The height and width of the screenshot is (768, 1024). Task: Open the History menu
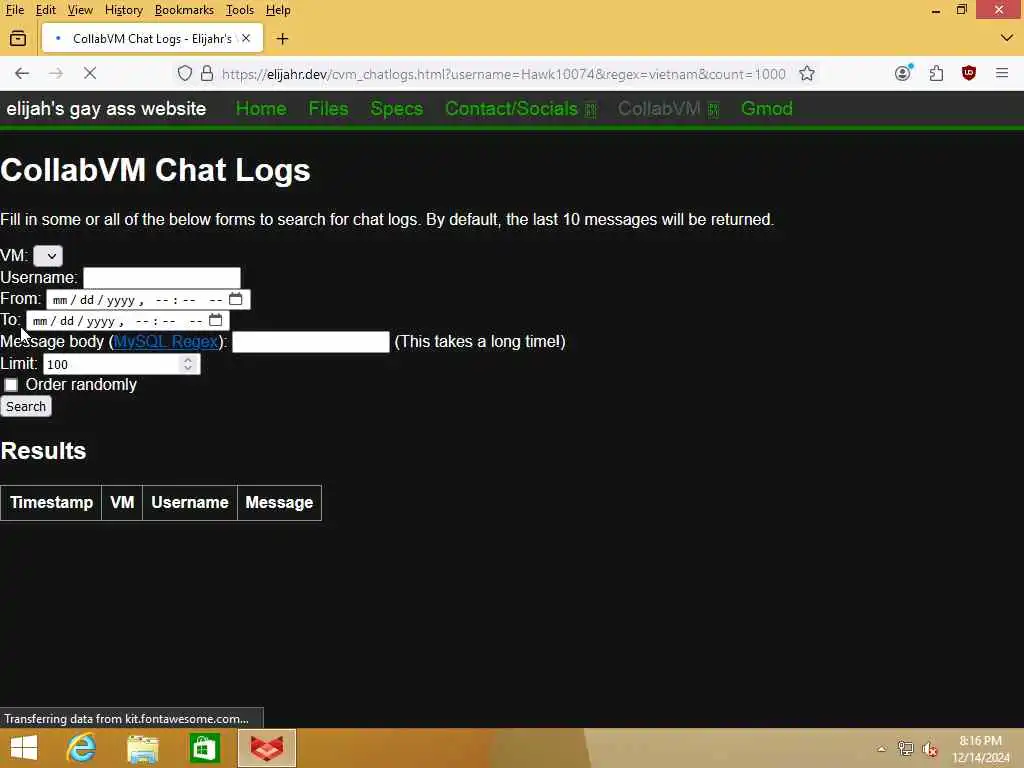click(x=123, y=10)
